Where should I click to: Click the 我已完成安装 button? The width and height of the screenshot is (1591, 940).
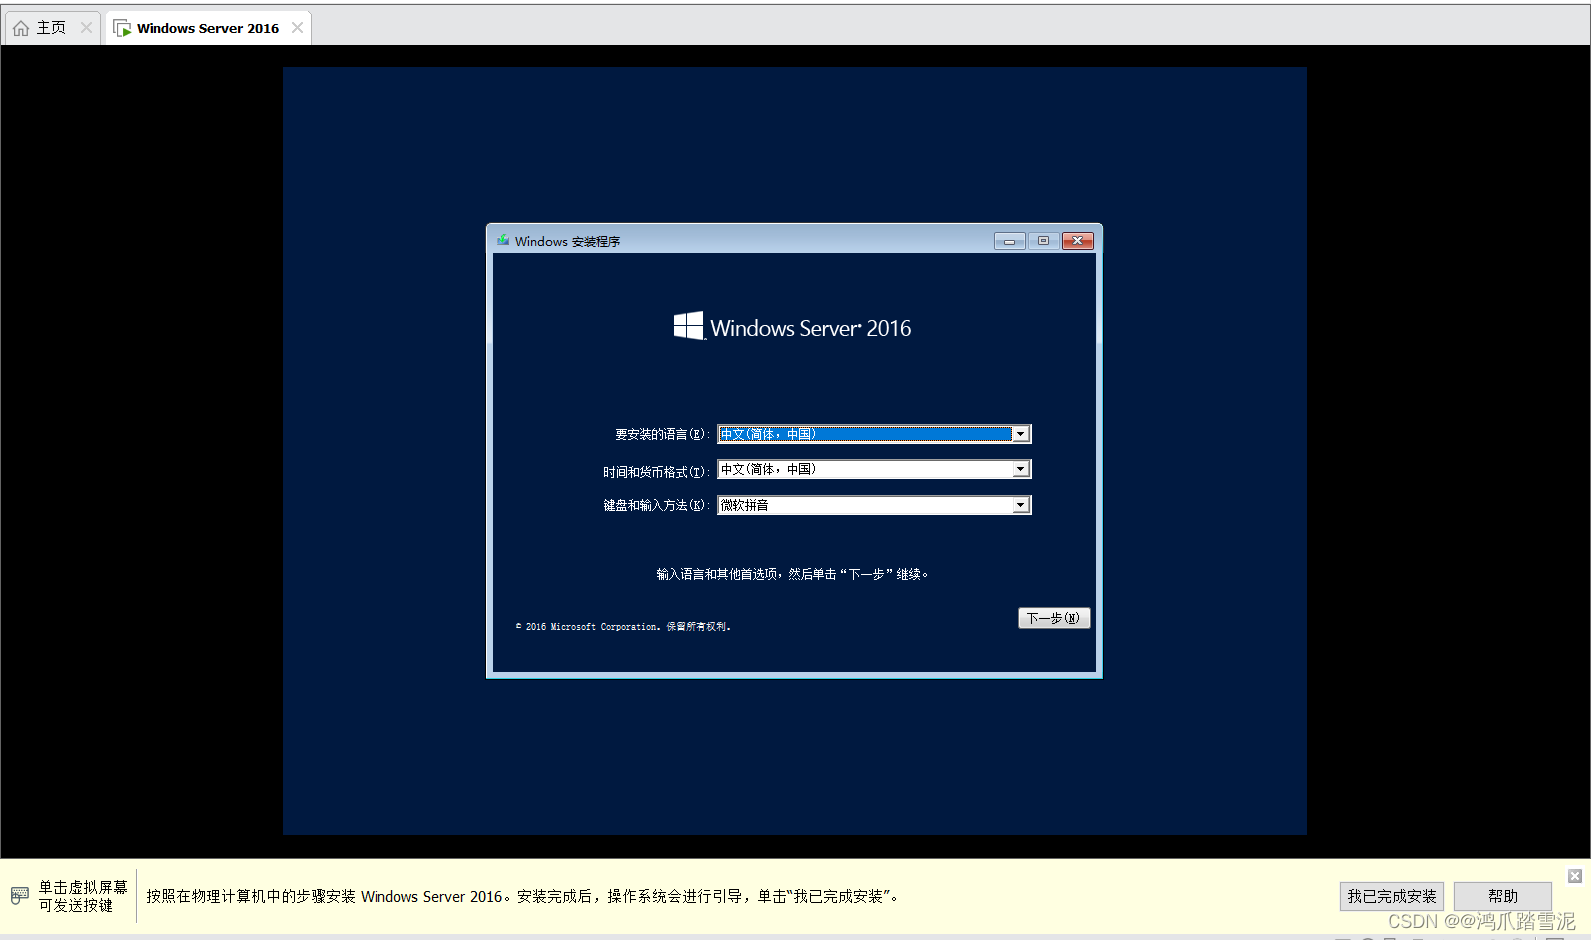1391,896
